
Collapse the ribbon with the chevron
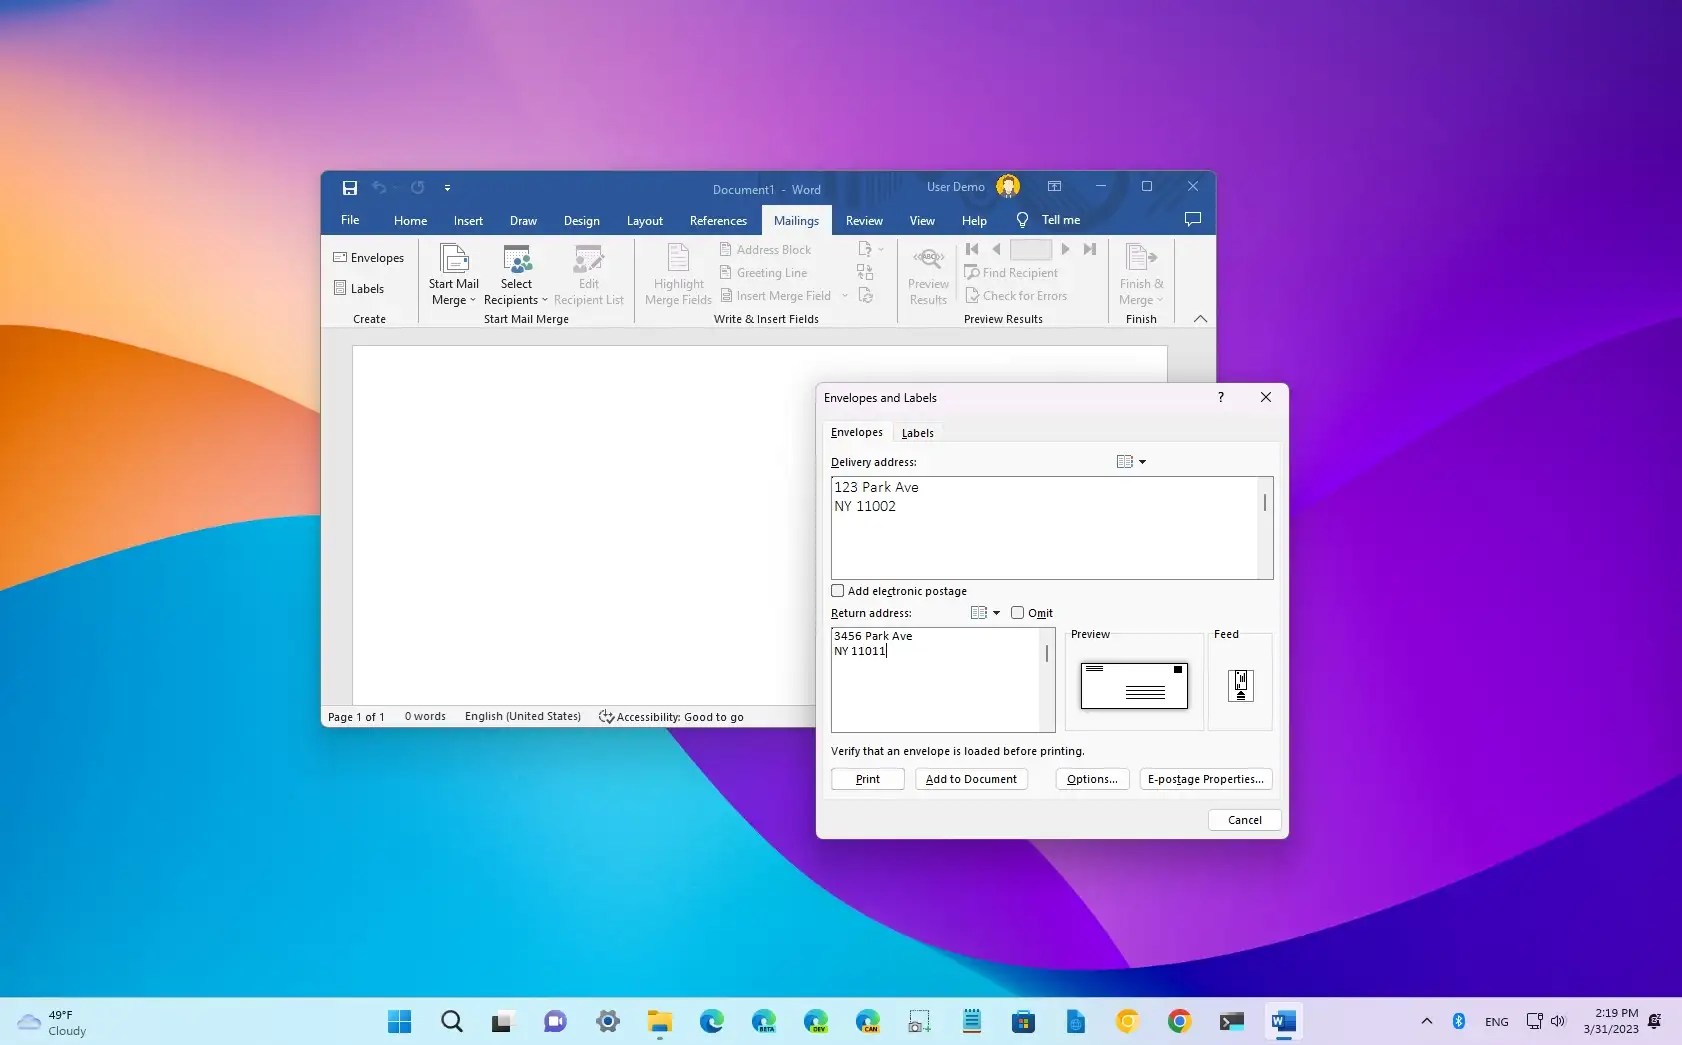pos(1199,319)
